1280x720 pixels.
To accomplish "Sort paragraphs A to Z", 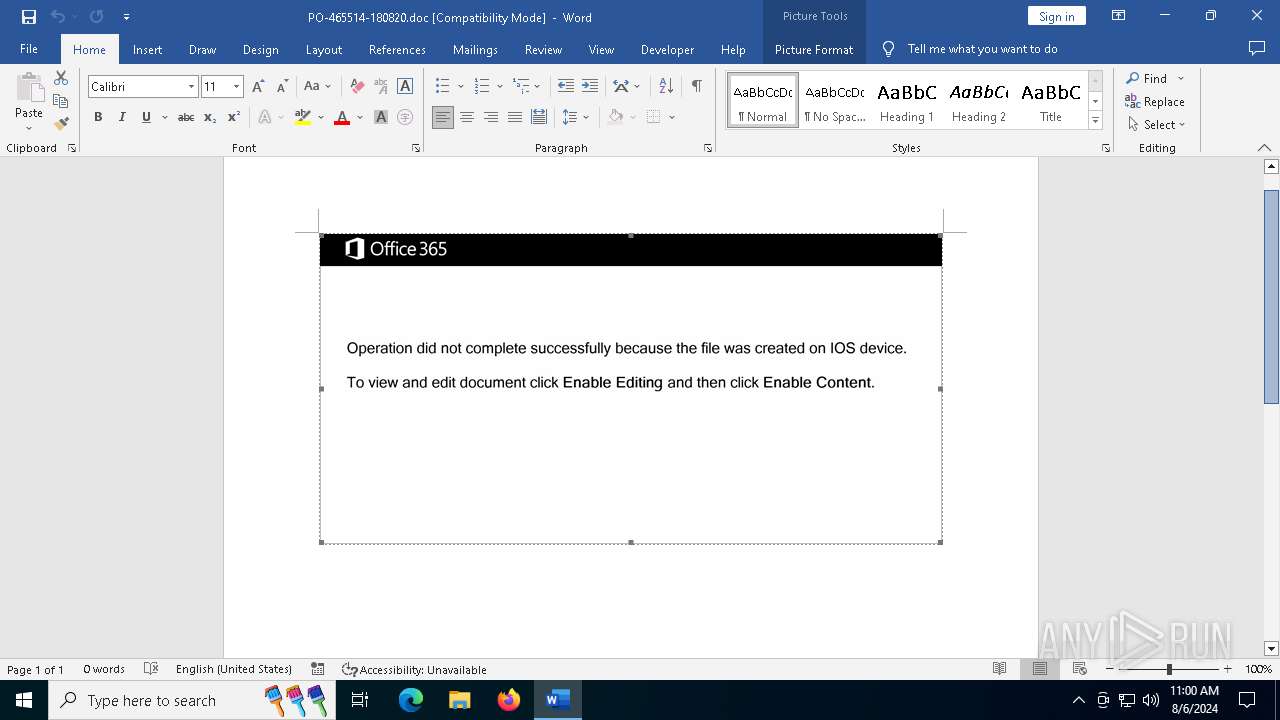I will (666, 86).
